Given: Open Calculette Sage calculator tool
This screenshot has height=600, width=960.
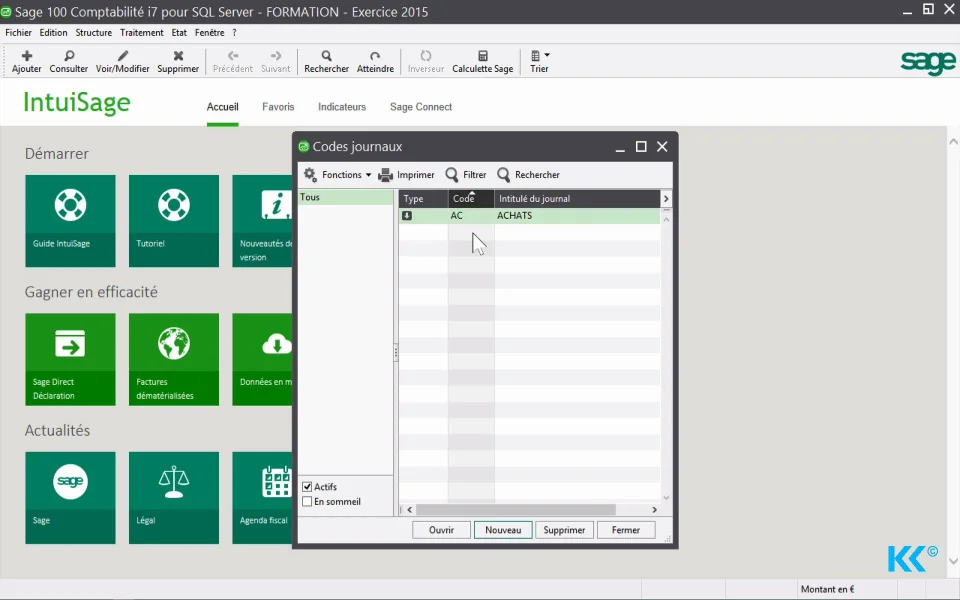Looking at the screenshot, I should tap(482, 61).
